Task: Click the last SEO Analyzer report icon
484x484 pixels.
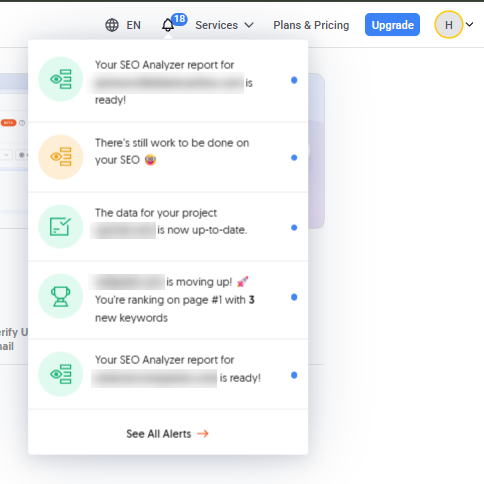Action: (x=61, y=374)
